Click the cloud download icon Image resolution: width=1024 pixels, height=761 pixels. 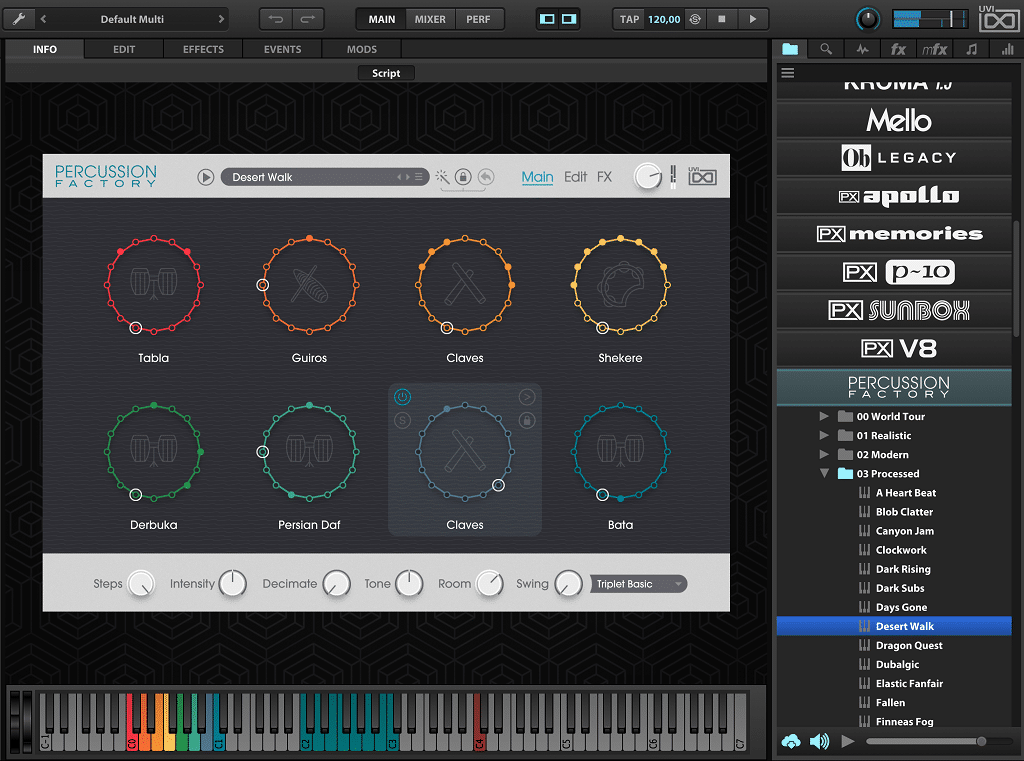pos(791,741)
